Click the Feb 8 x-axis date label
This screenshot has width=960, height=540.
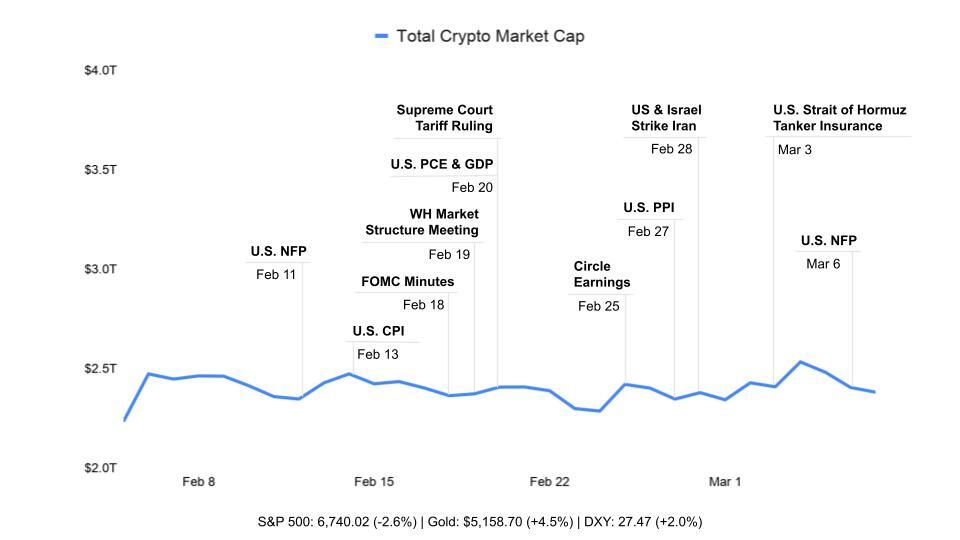[198, 482]
